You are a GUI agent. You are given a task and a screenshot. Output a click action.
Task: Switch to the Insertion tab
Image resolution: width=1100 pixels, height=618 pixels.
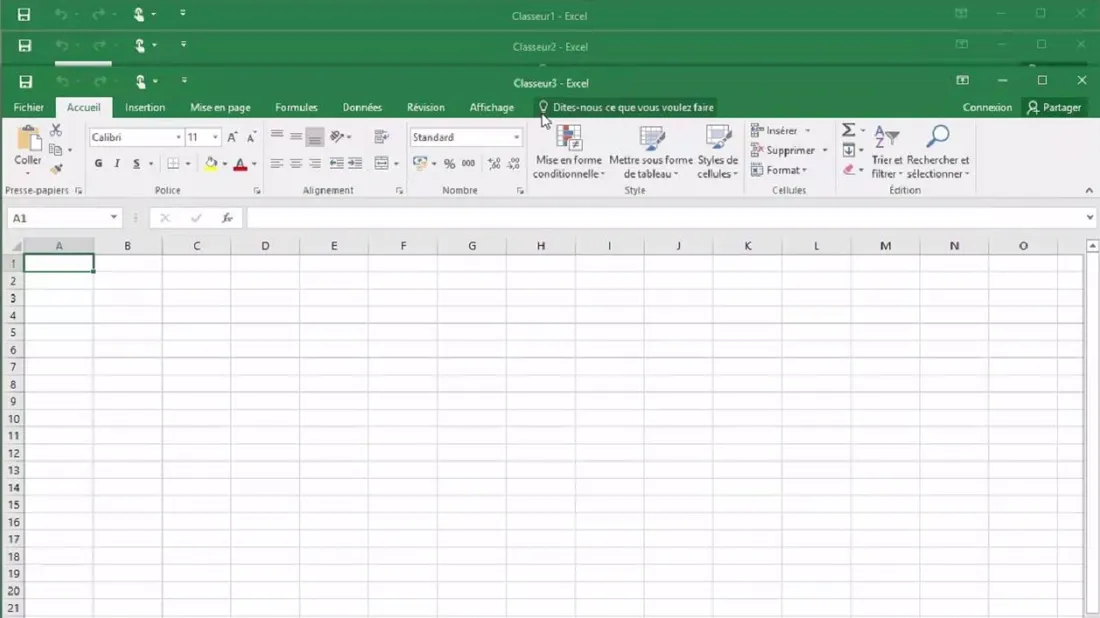point(145,108)
